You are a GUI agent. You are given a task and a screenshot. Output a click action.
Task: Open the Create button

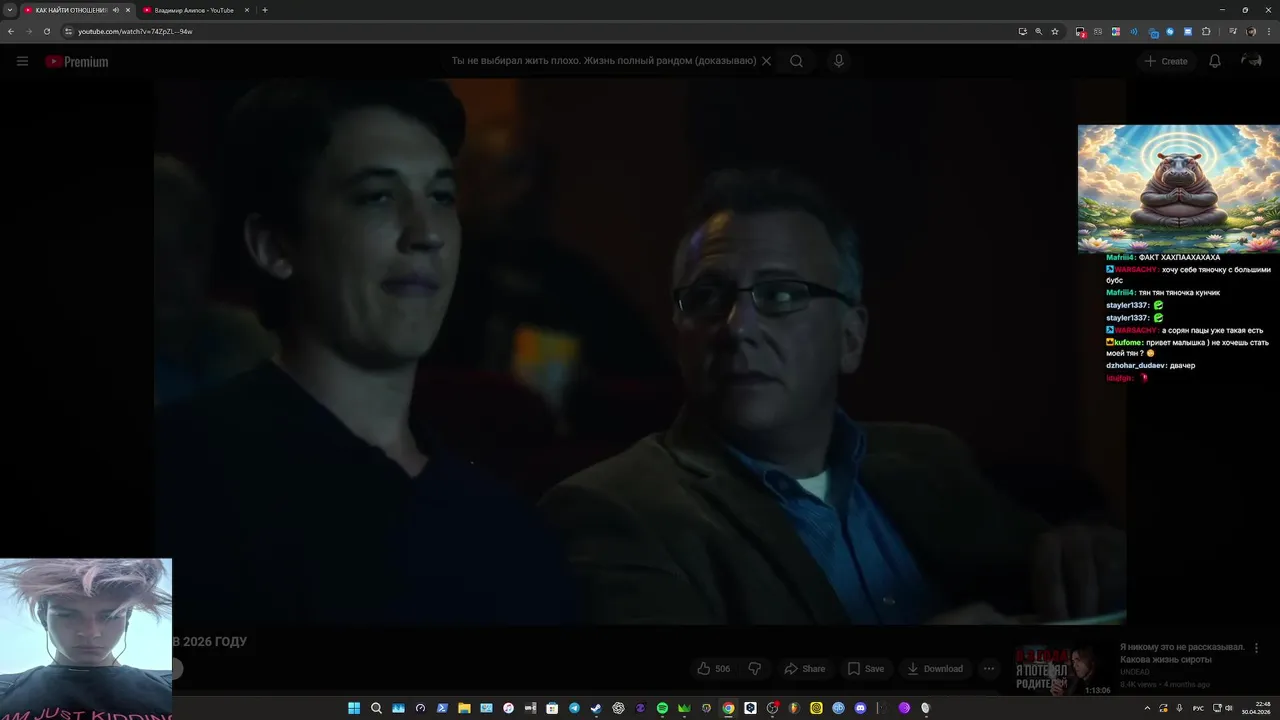(x=1166, y=61)
